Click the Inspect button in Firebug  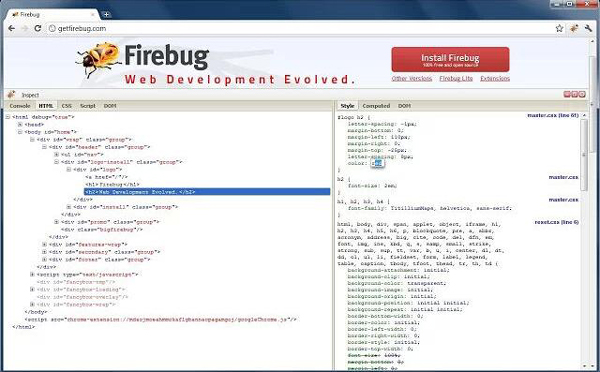30,95
